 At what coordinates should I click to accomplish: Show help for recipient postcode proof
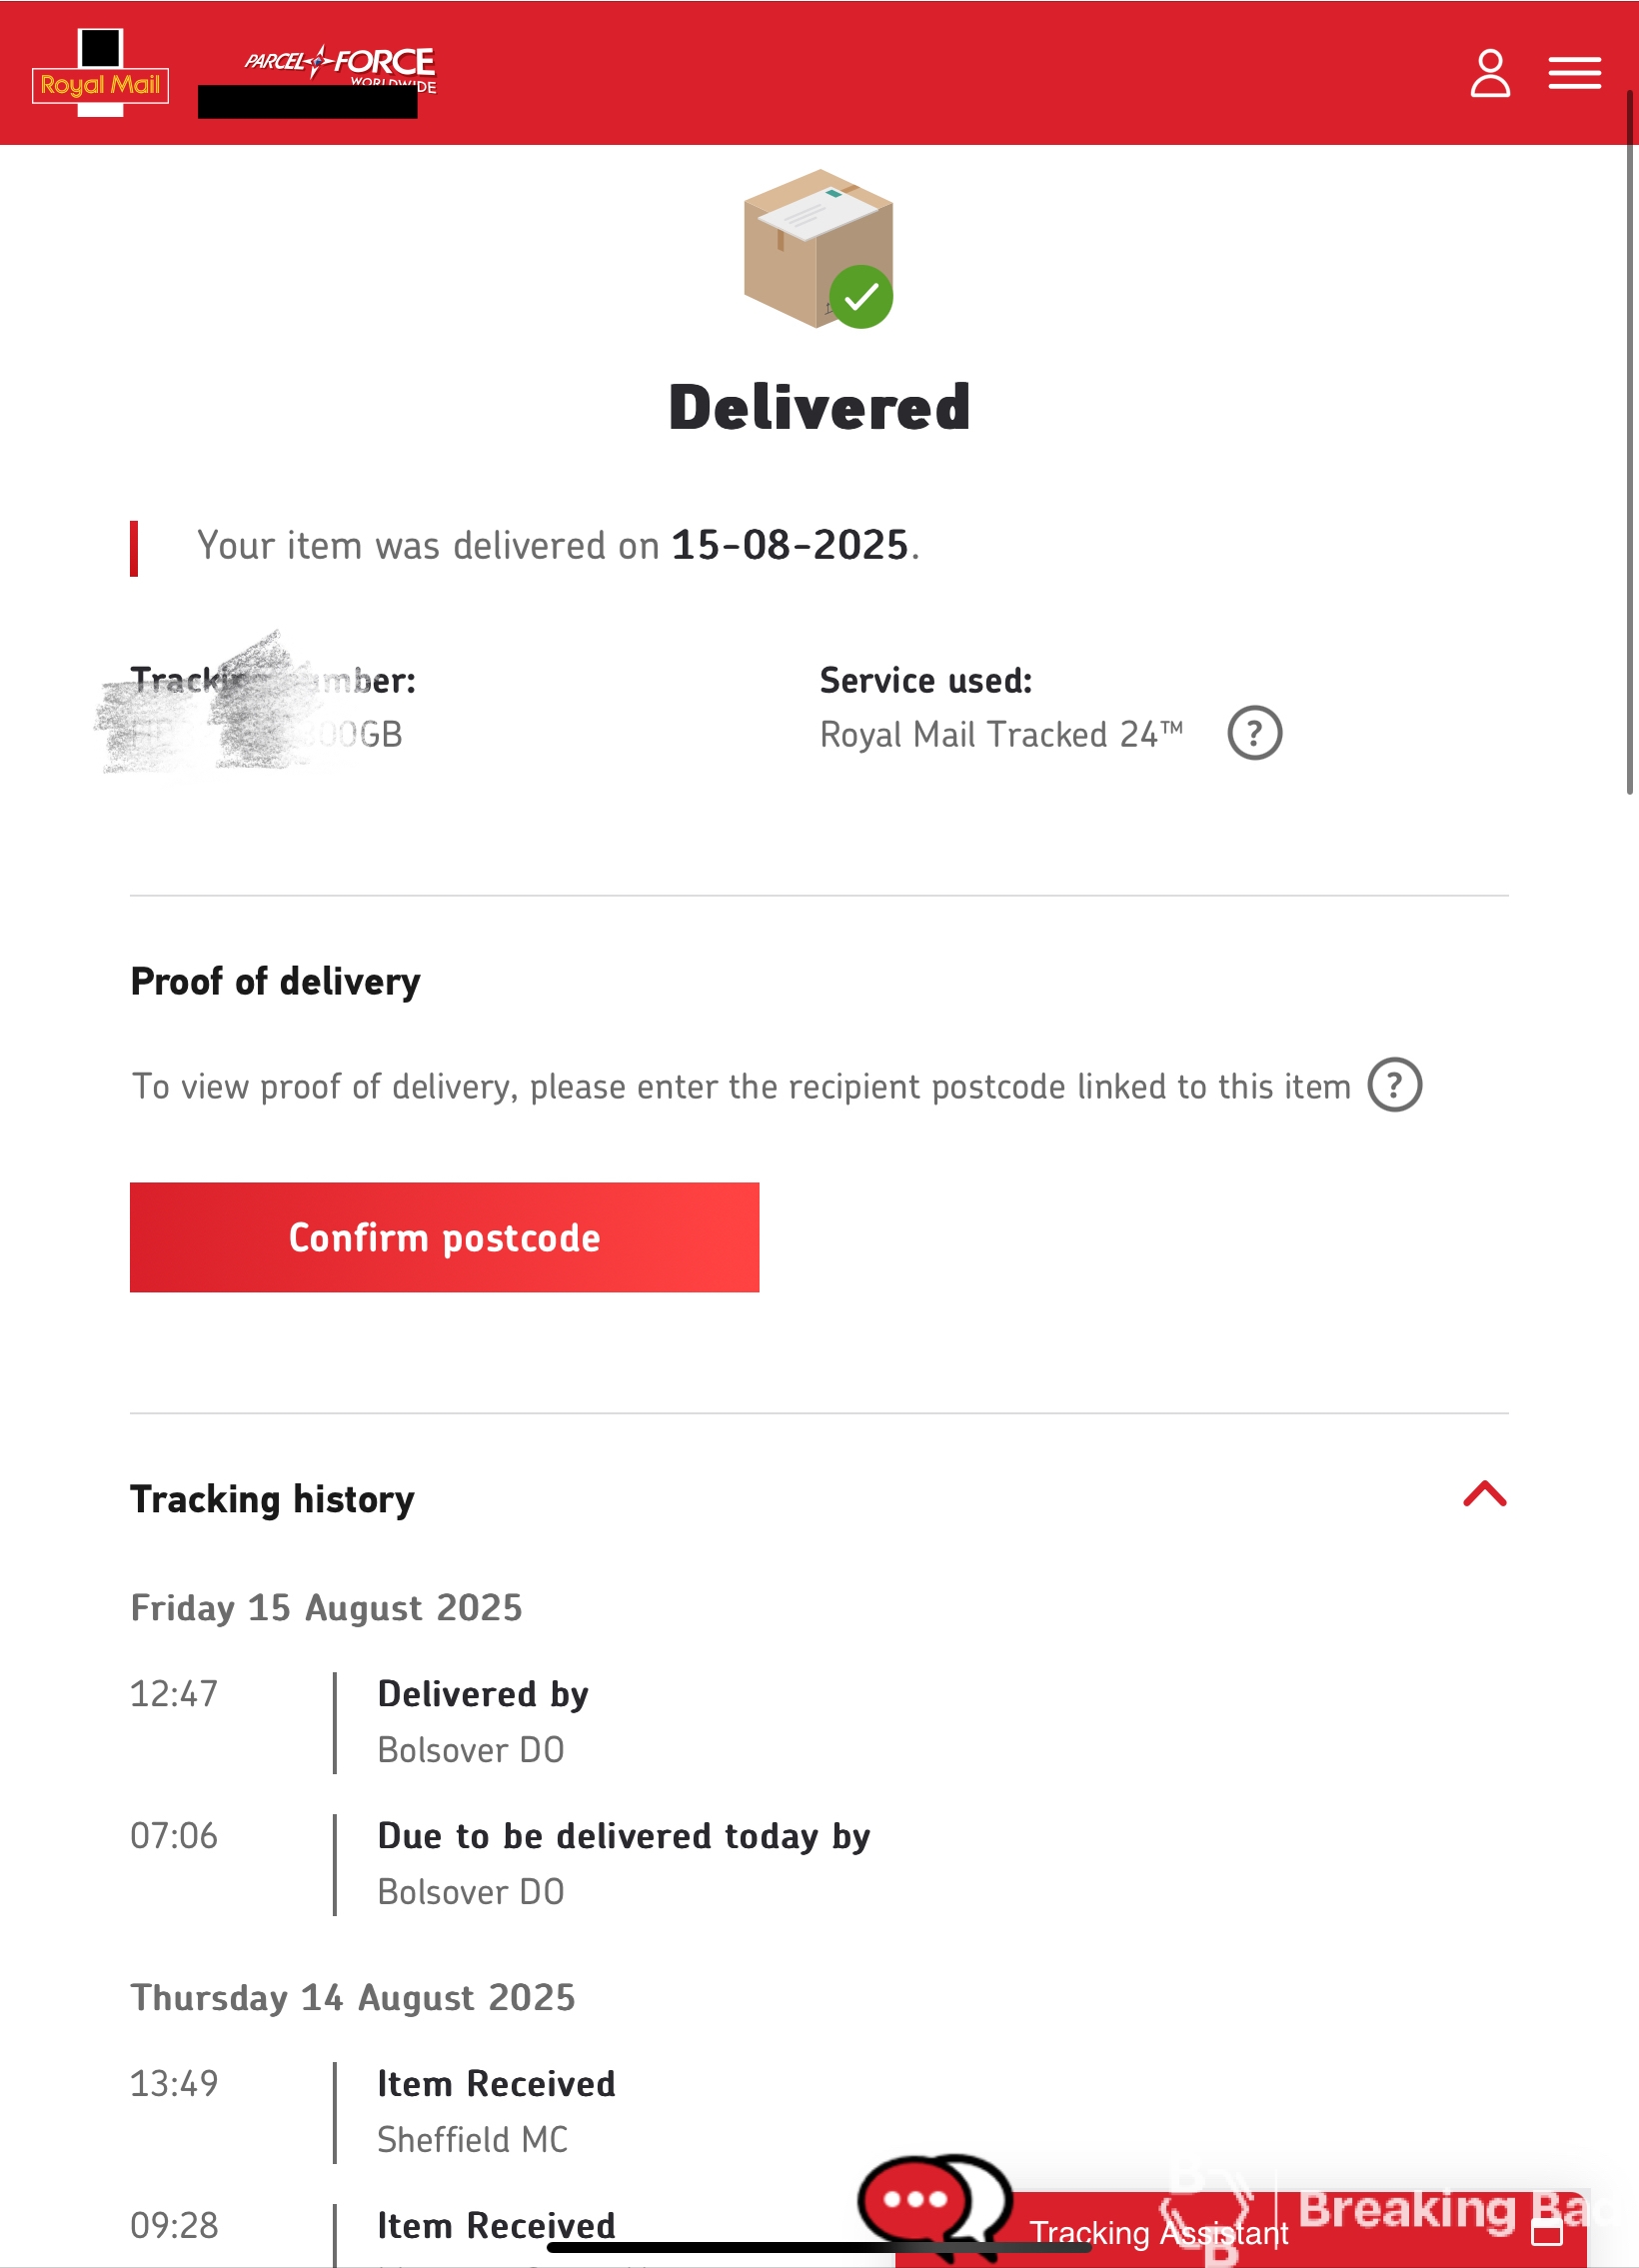click(x=1394, y=1085)
